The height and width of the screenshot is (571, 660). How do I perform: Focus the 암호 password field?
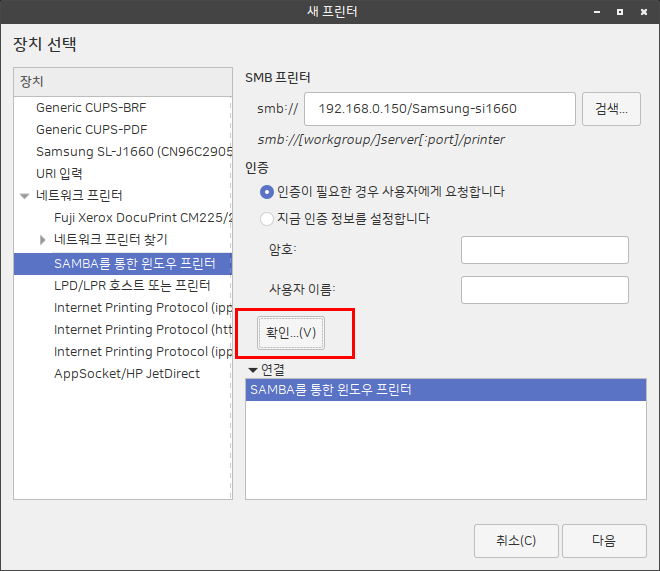[544, 250]
